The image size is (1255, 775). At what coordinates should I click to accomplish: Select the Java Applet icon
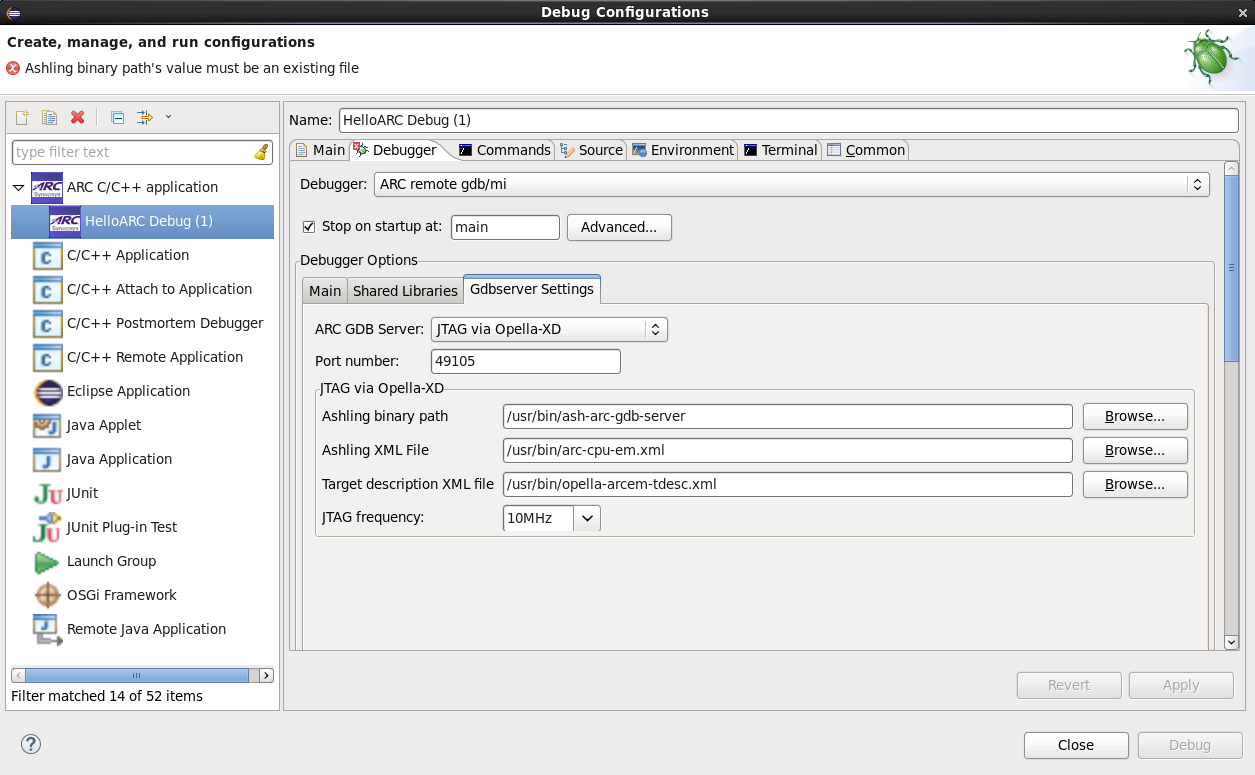(47, 425)
